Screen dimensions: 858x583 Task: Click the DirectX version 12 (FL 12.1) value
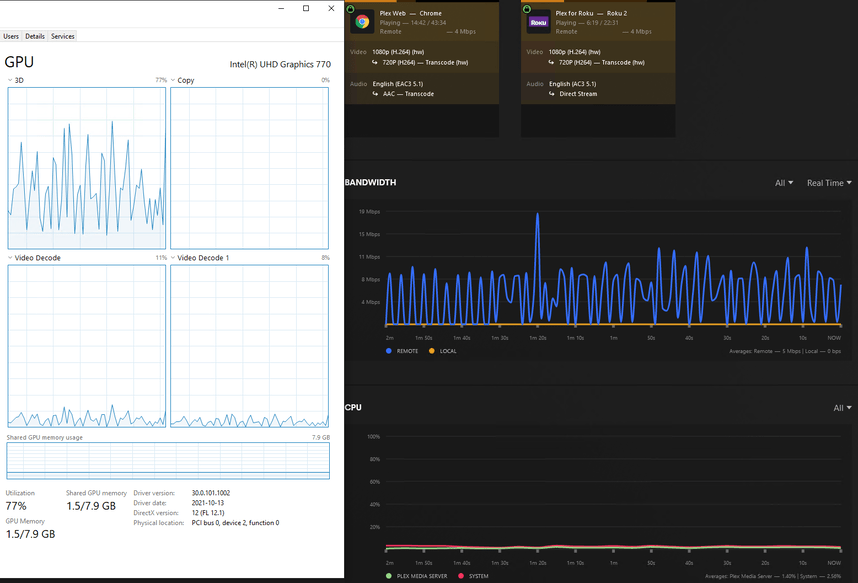(208, 513)
